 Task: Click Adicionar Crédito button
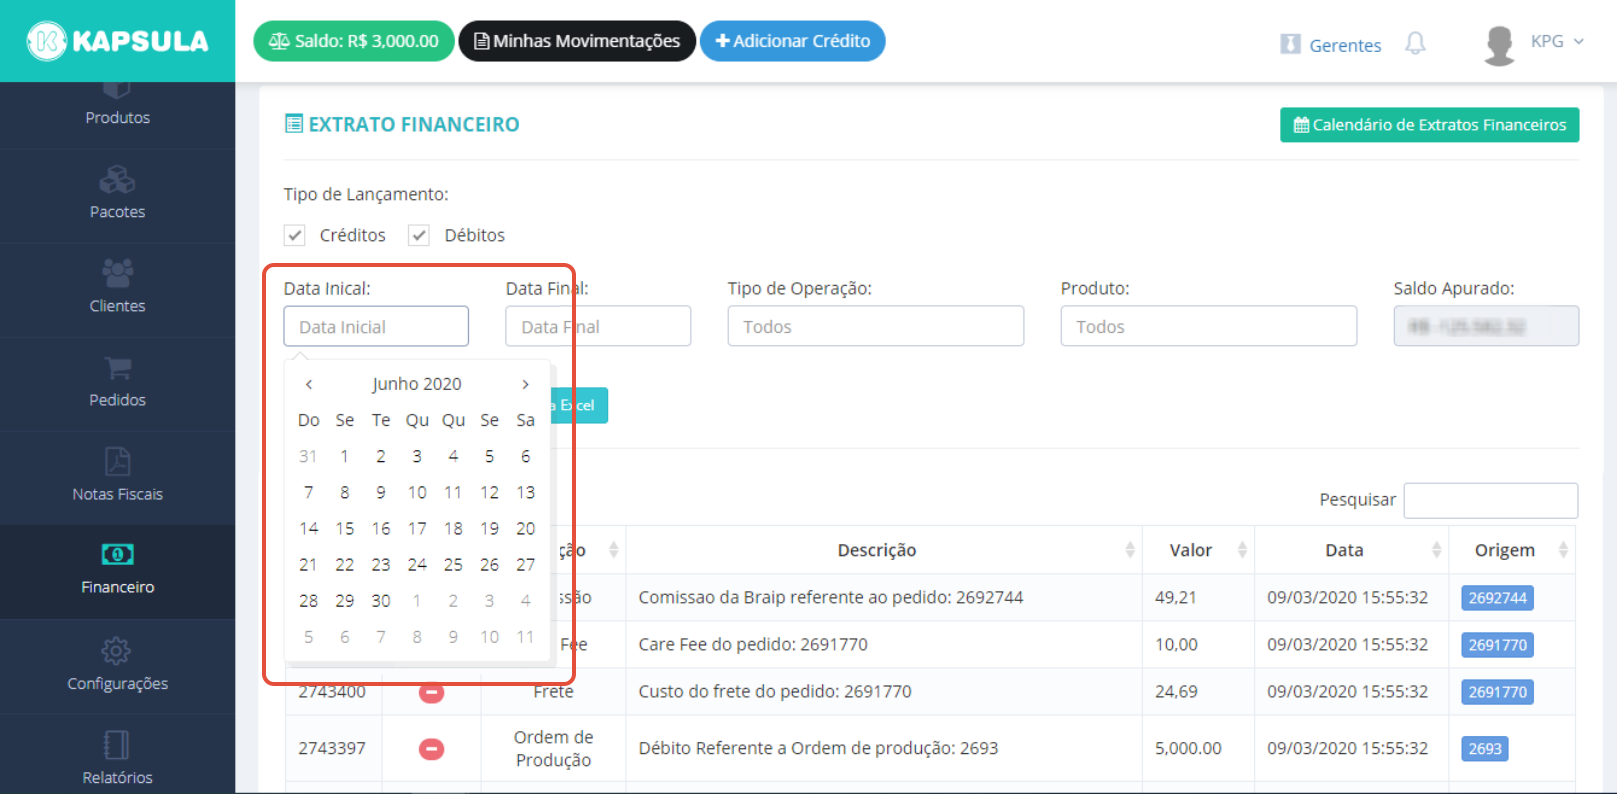[x=792, y=41]
